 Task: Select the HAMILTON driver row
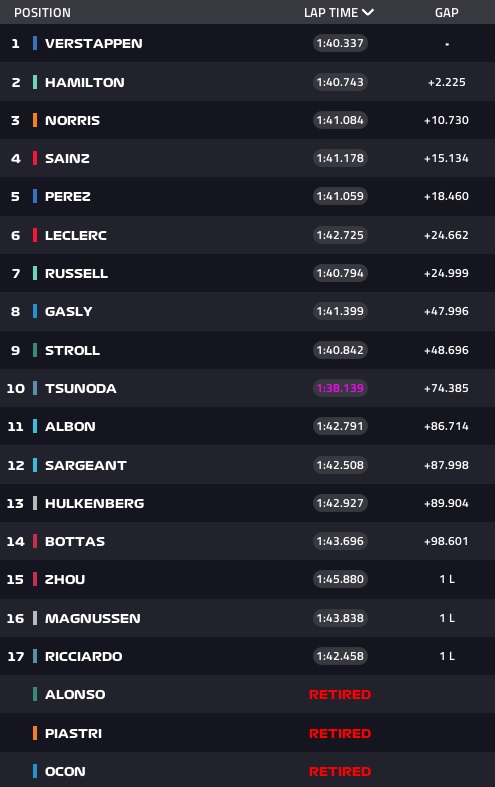(x=248, y=82)
